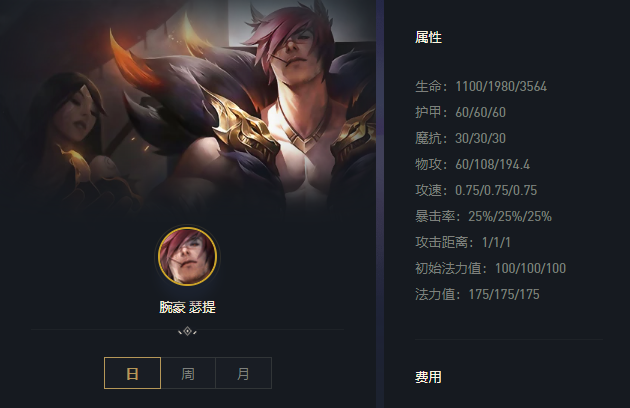This screenshot has height=408, width=630.
Task: Click the 暴击率 25%/25%/25% stat line
Action: (483, 216)
